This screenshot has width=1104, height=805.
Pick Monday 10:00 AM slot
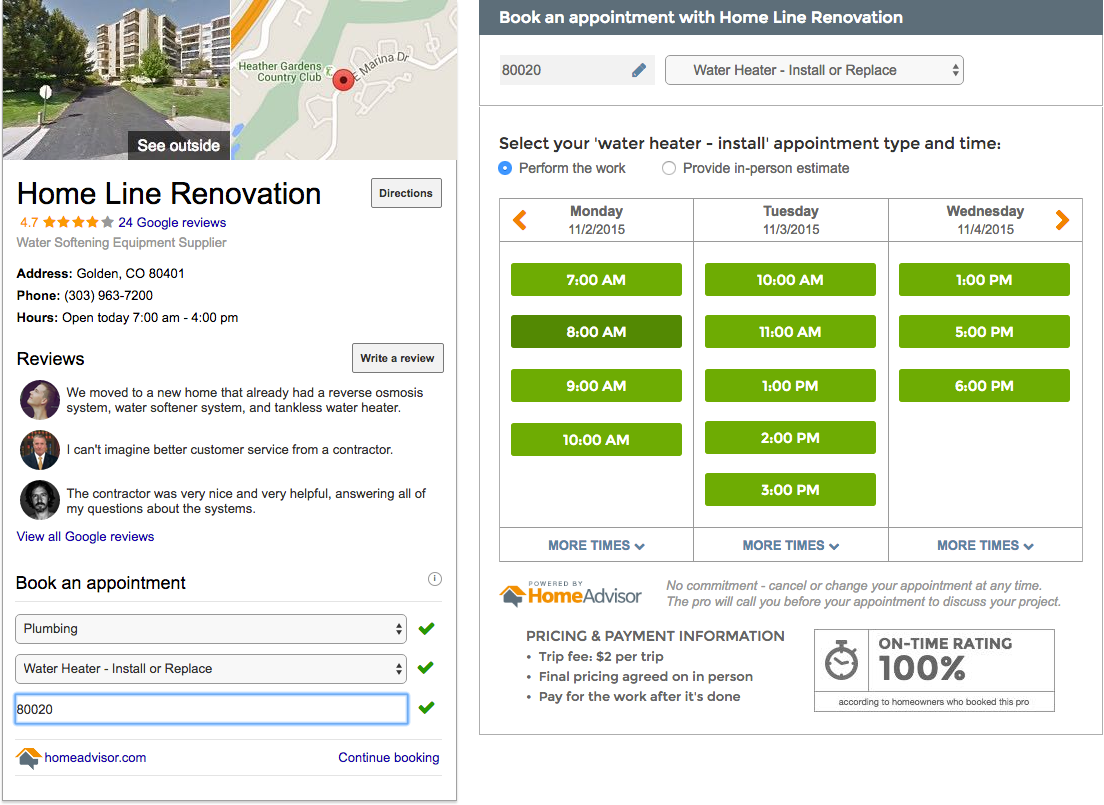pyautogui.click(x=596, y=439)
